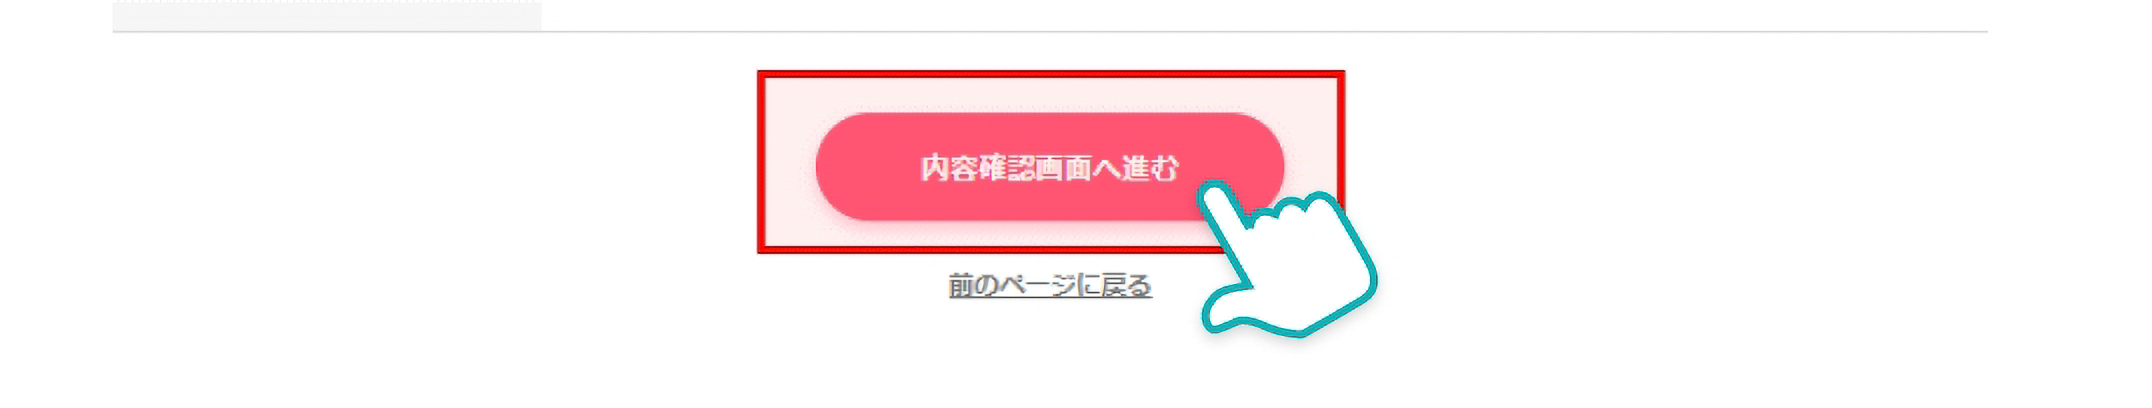Screen dimensions: 2152x408
Task: Click the light pink area inside the red frame
Action: click(790, 161)
